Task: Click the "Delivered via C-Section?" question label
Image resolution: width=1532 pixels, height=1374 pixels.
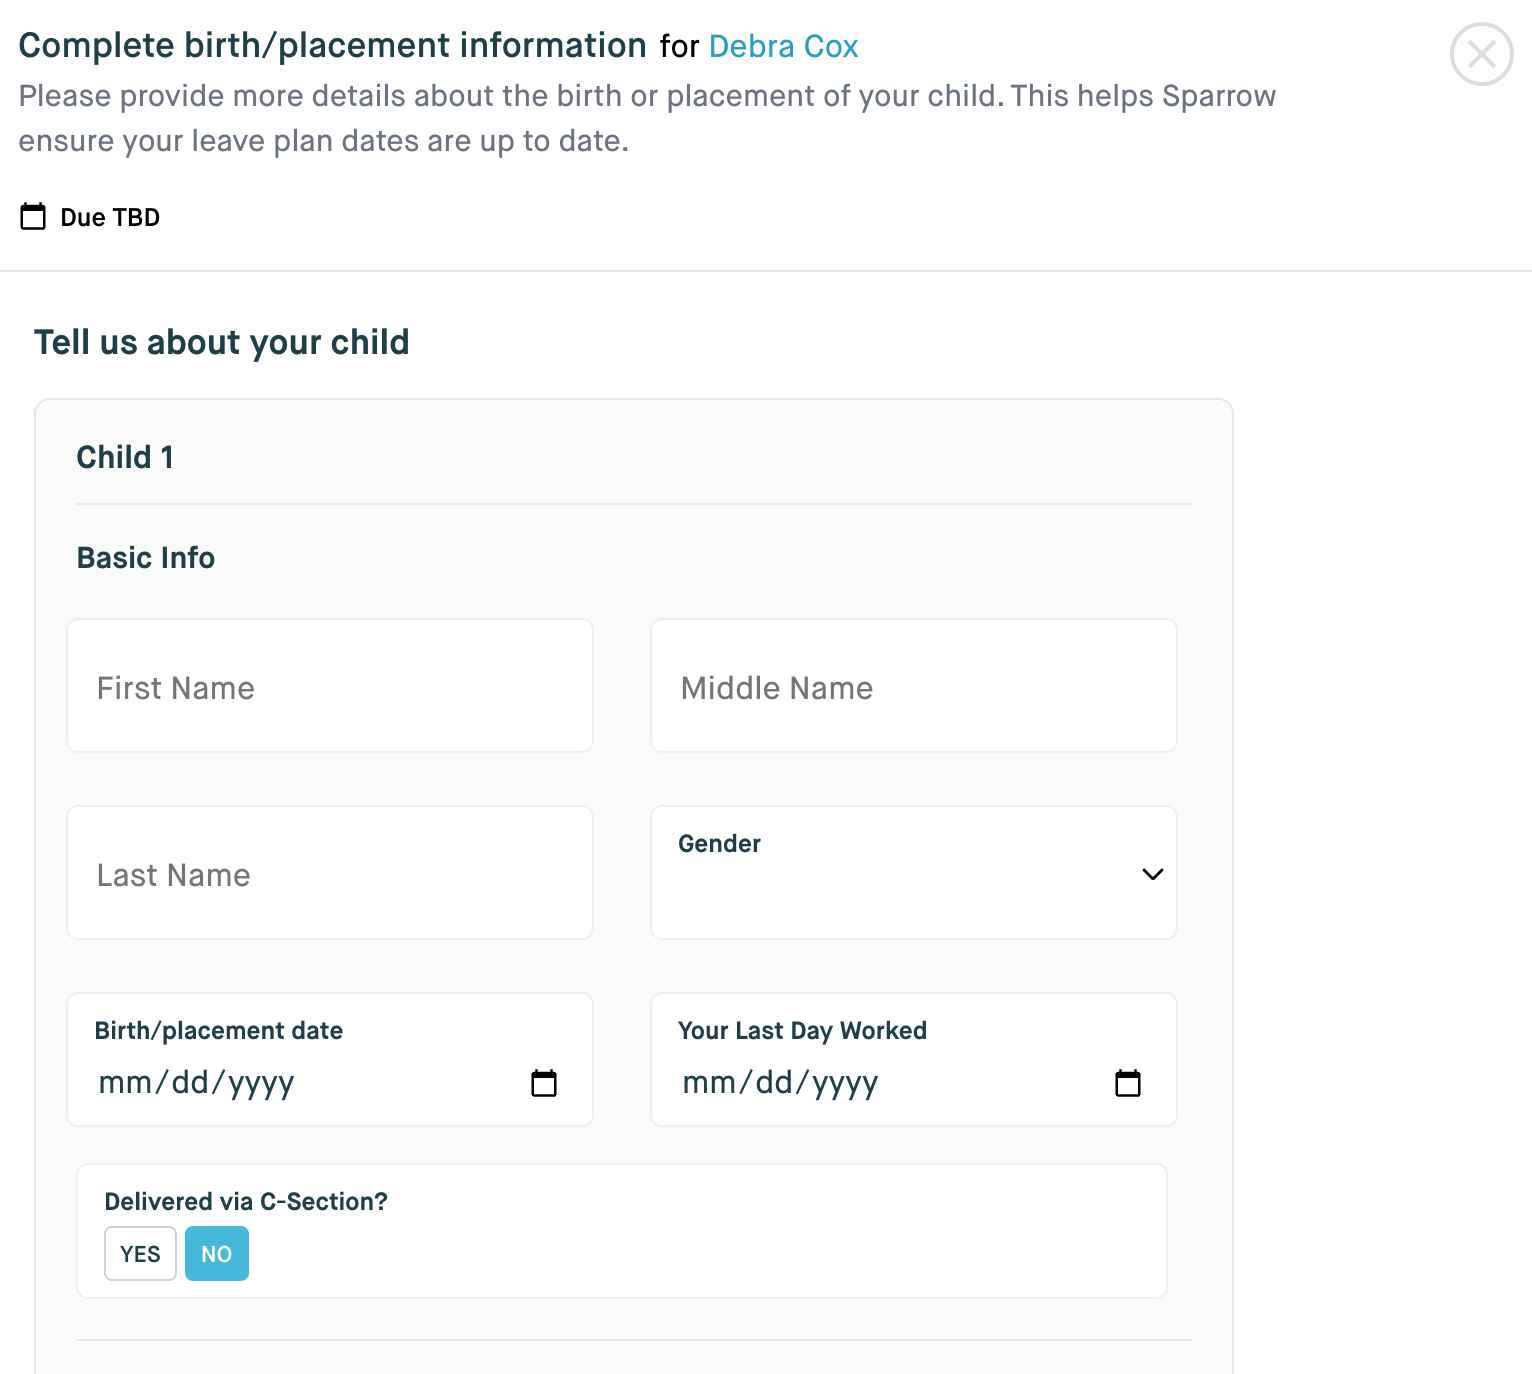Action: coord(246,1201)
